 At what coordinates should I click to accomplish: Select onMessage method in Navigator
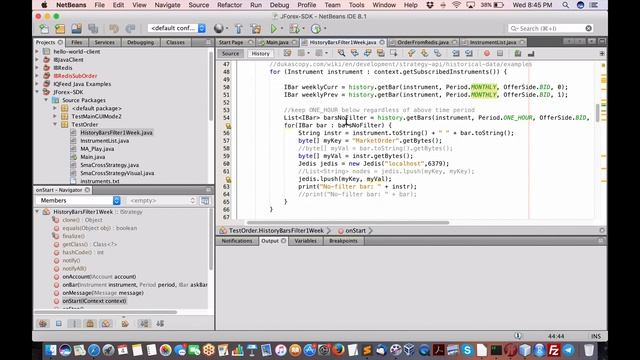click(102, 293)
